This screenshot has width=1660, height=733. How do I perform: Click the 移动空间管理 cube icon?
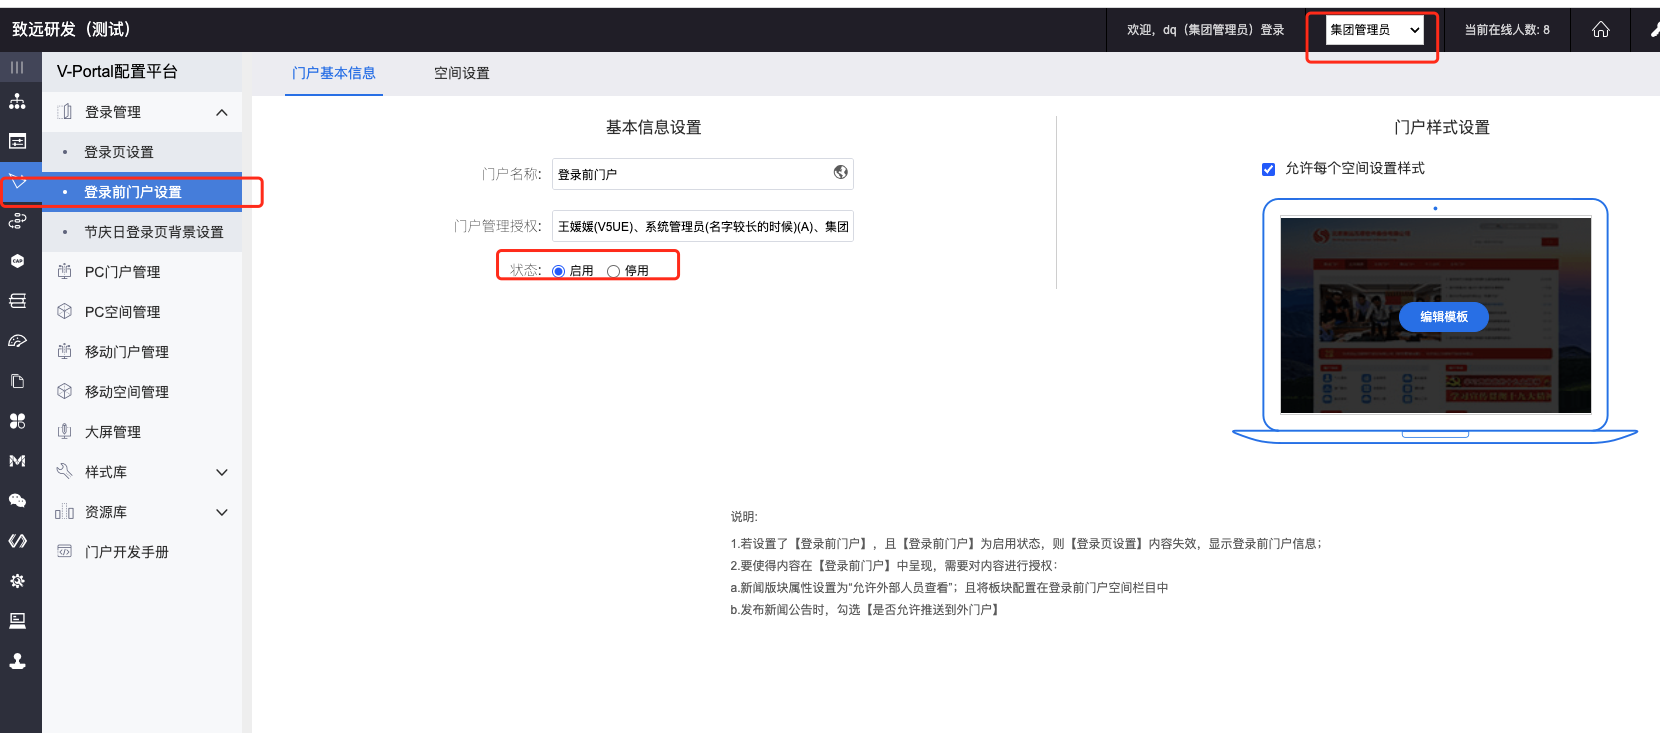[65, 391]
